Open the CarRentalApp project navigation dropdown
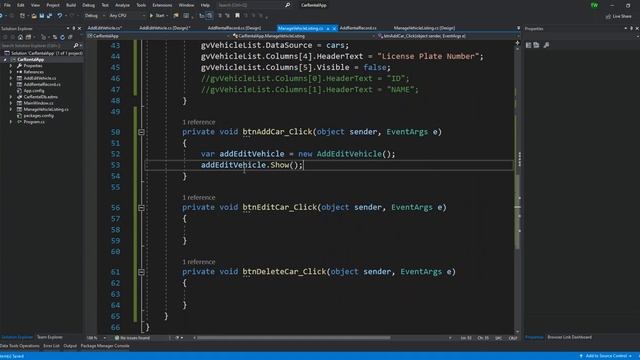The image size is (640, 360). click(x=158, y=36)
